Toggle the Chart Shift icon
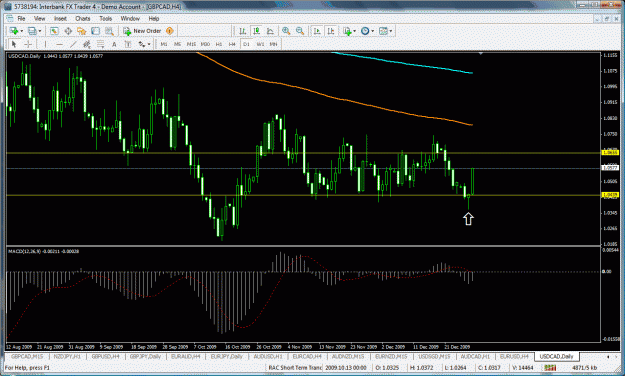625x376 pixels. click(331, 31)
